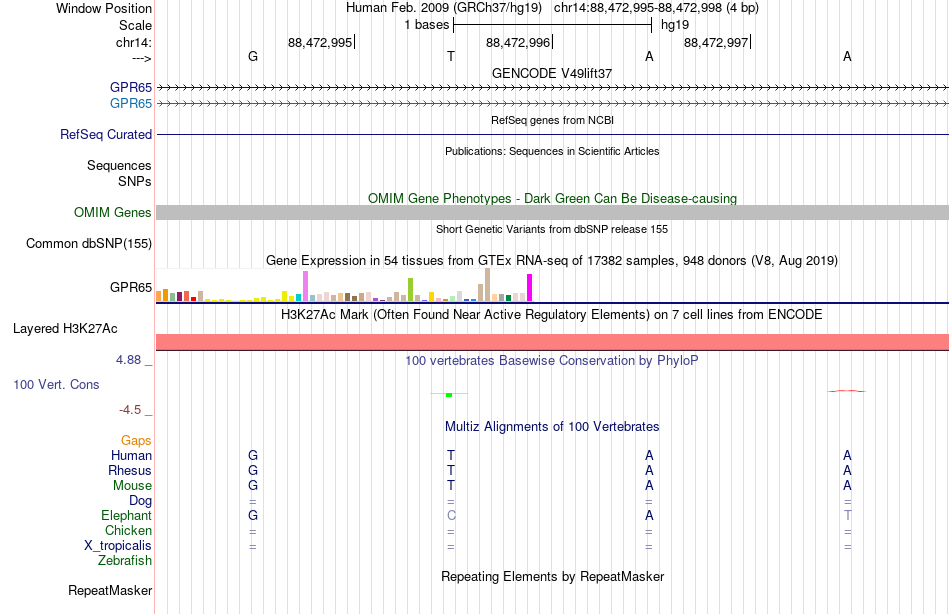Click the GPR65 GTEx expression label
The image size is (950, 614).
click(131, 287)
